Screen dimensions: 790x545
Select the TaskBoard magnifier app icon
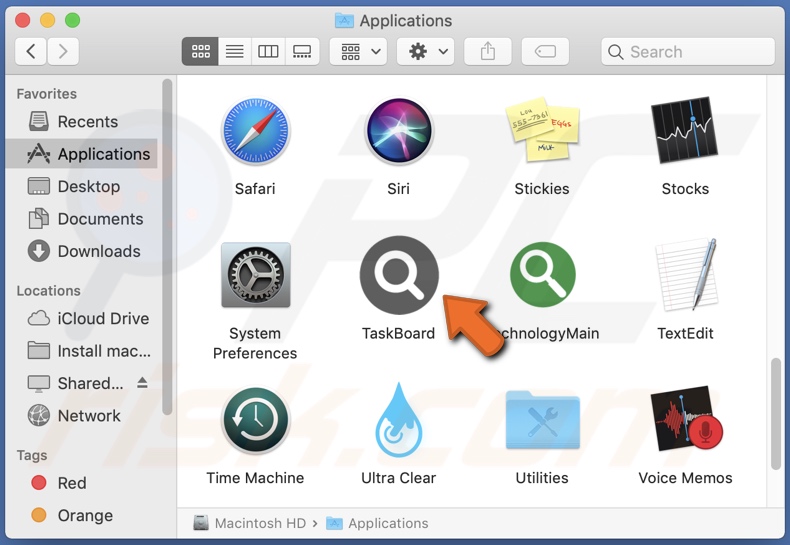(x=399, y=275)
